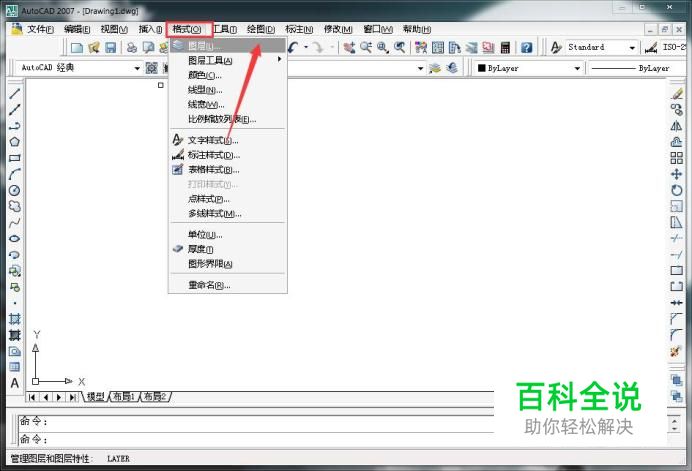Viewport: 692px width, 471px height.
Task: Select the Explode modify tool
Action: 677,351
